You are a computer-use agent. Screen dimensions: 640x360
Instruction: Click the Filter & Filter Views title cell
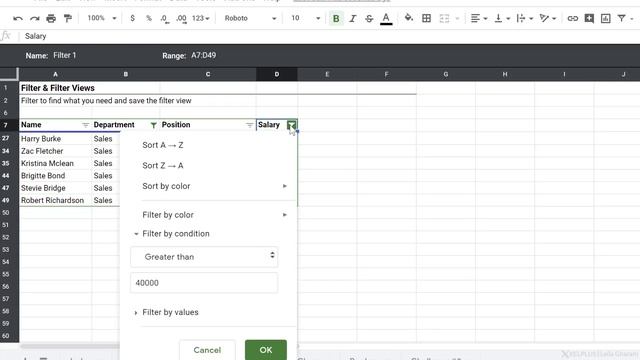58,88
